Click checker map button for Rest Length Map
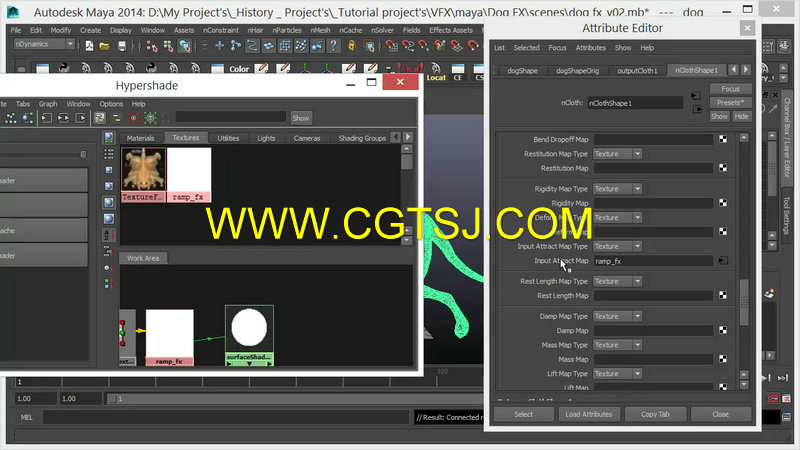Image resolution: width=800 pixels, height=450 pixels. pyautogui.click(x=723, y=295)
